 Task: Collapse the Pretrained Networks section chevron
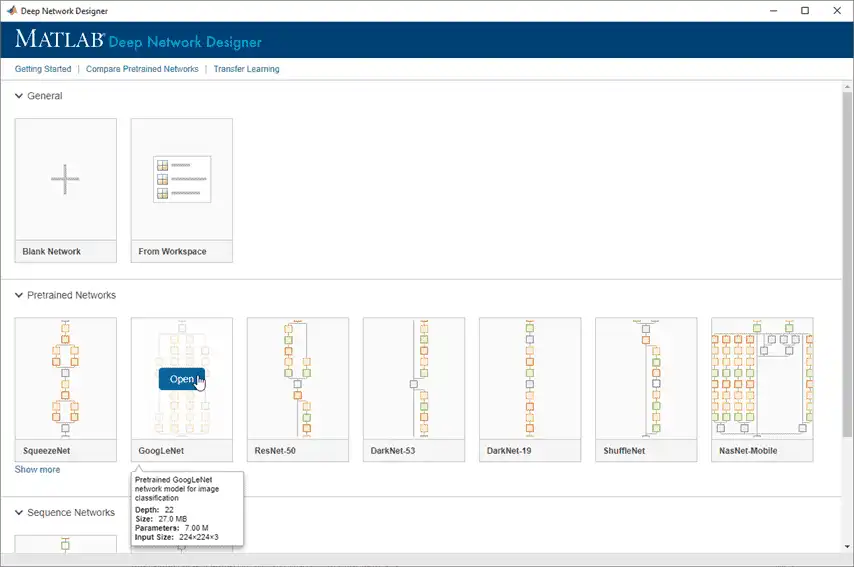(x=19, y=295)
